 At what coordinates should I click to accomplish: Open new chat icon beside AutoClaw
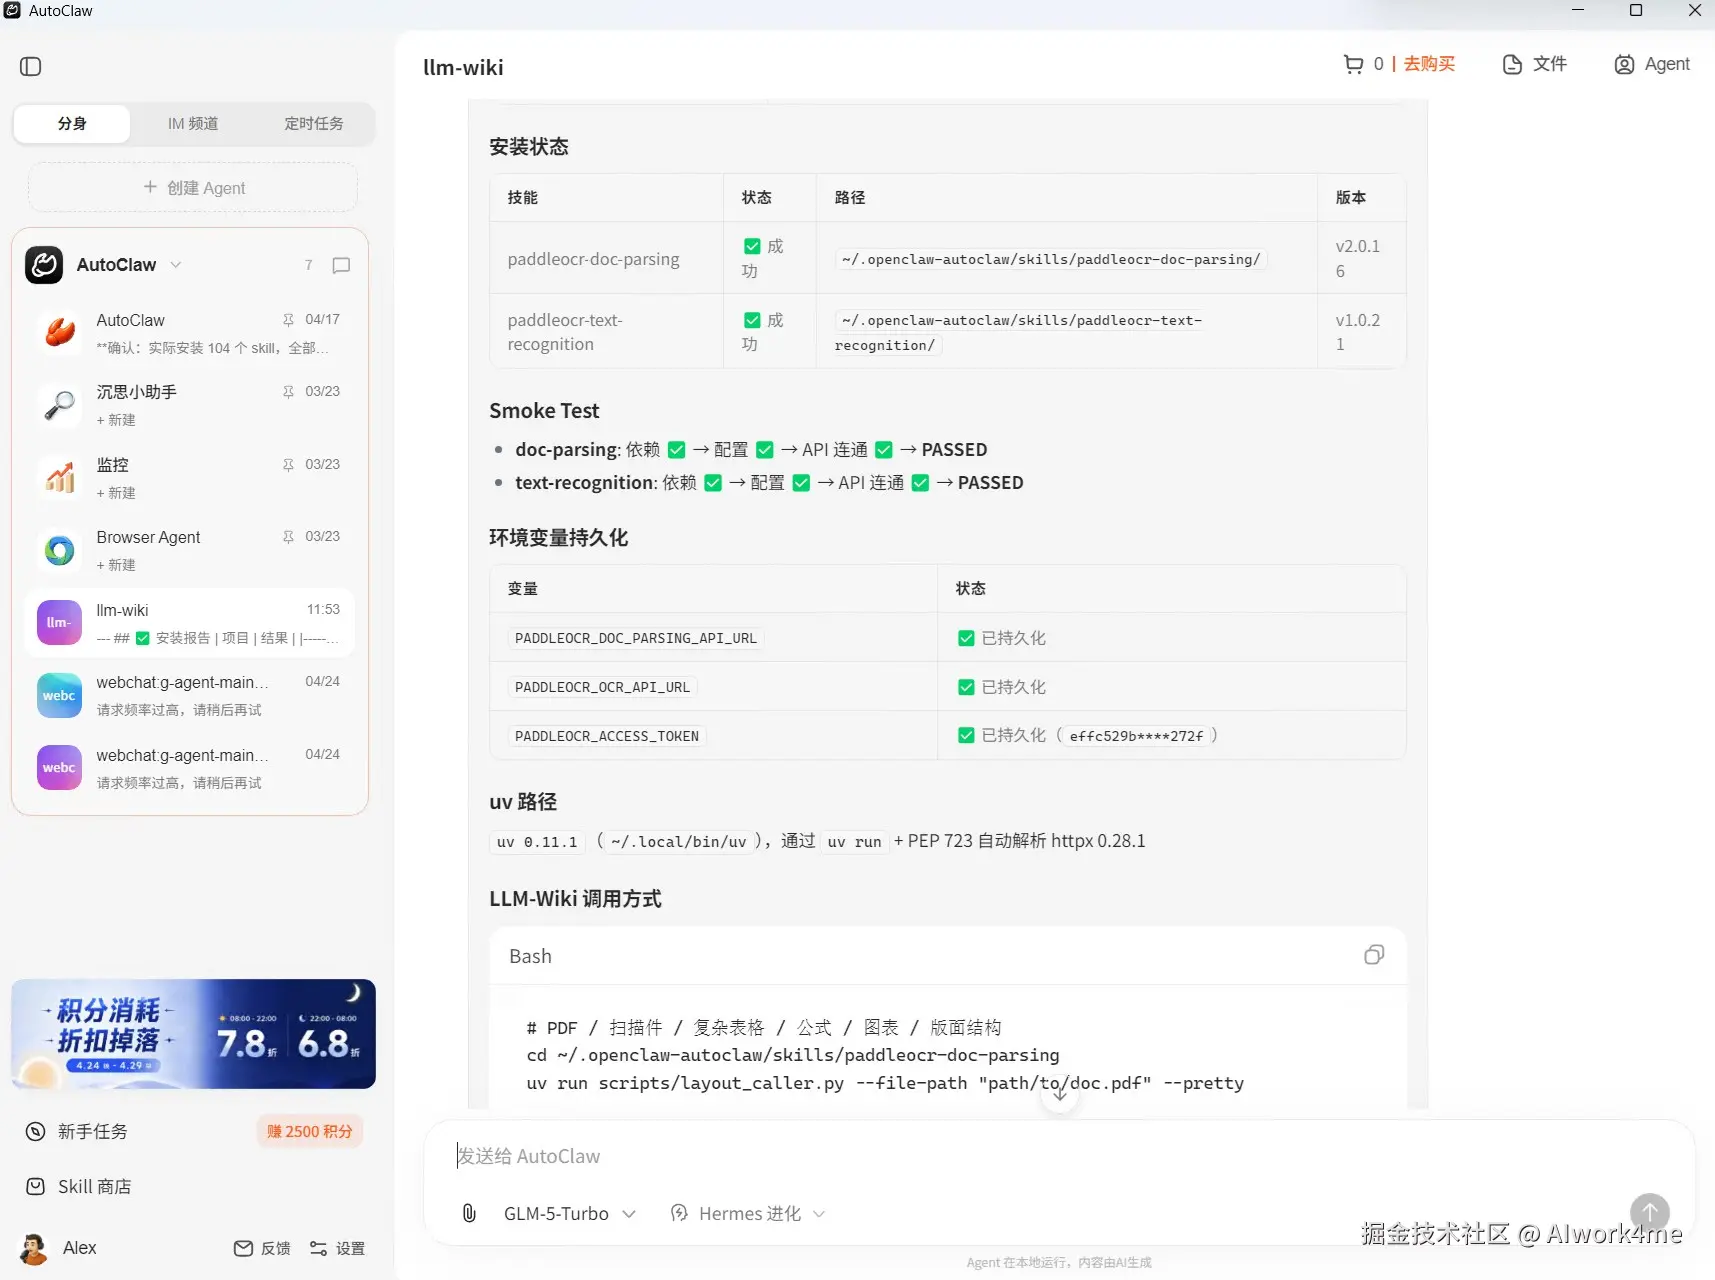(x=341, y=265)
